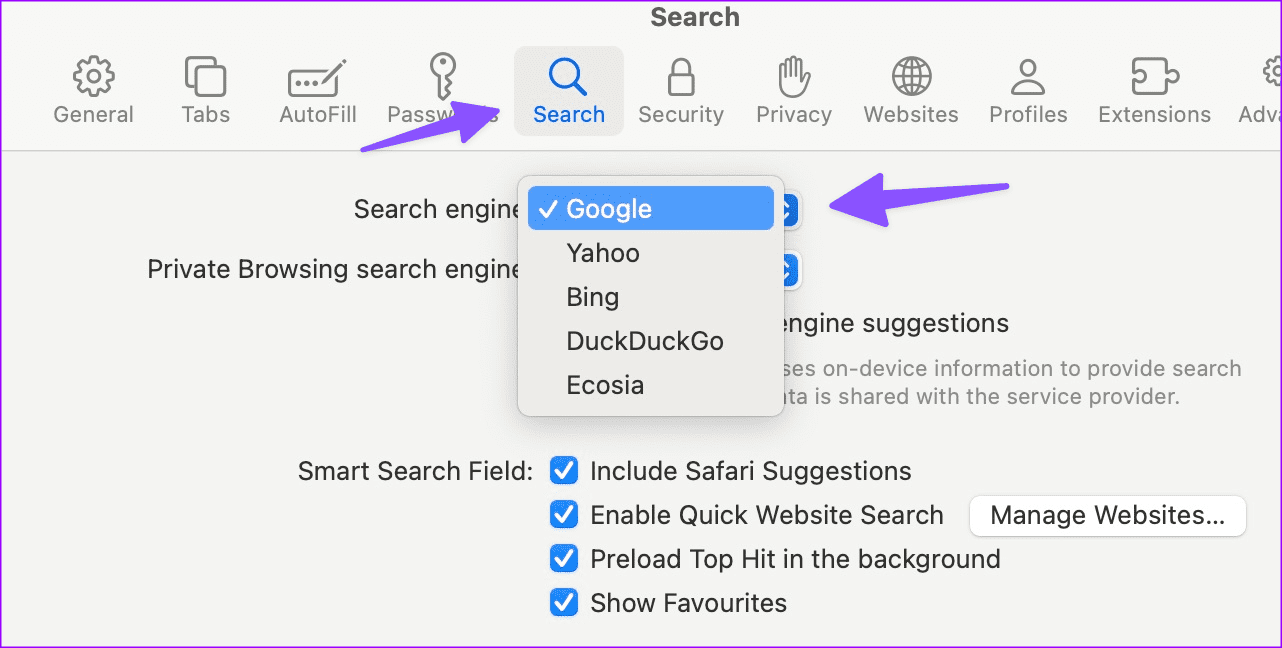Select DuckDuckGo as search engine

[x=645, y=340]
